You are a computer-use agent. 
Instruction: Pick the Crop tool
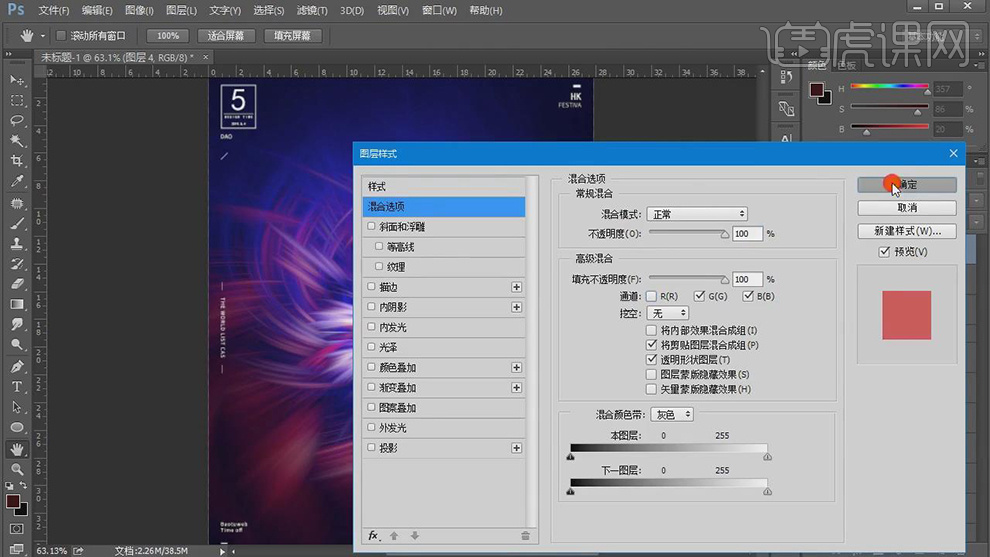(x=17, y=161)
